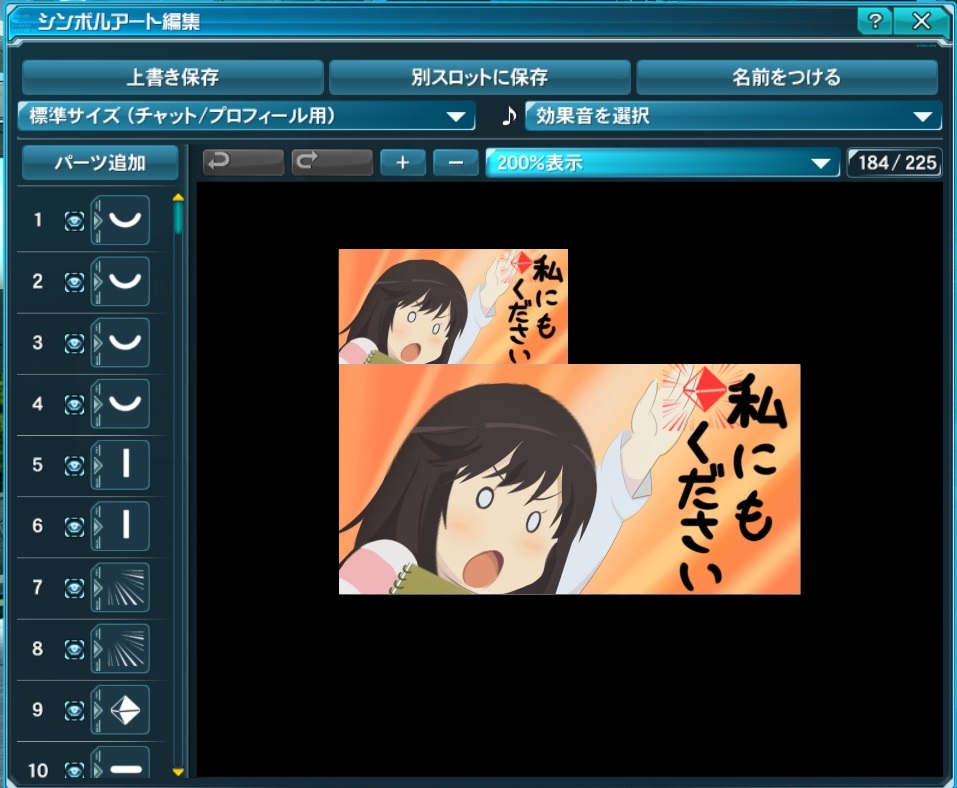The width and height of the screenshot is (957, 788).
Task: Hide layer 5 with eye icon
Action: 74,465
